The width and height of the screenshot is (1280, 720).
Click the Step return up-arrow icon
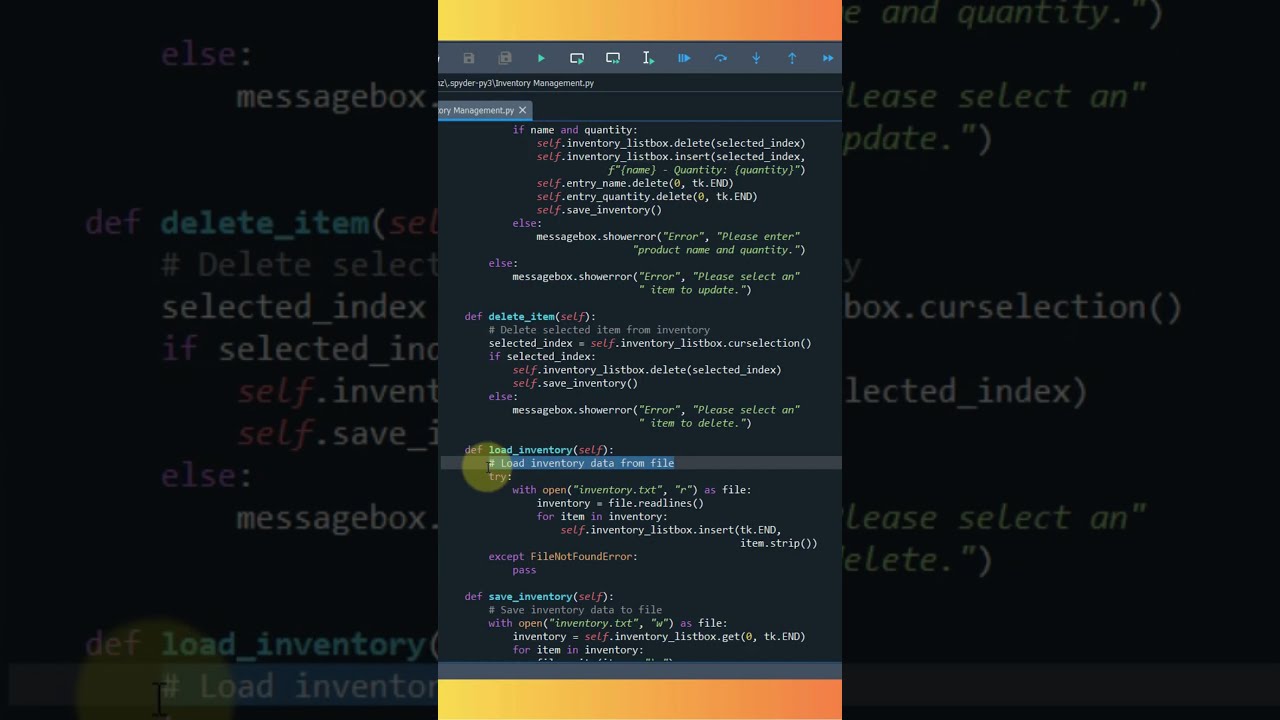pyautogui.click(x=792, y=58)
